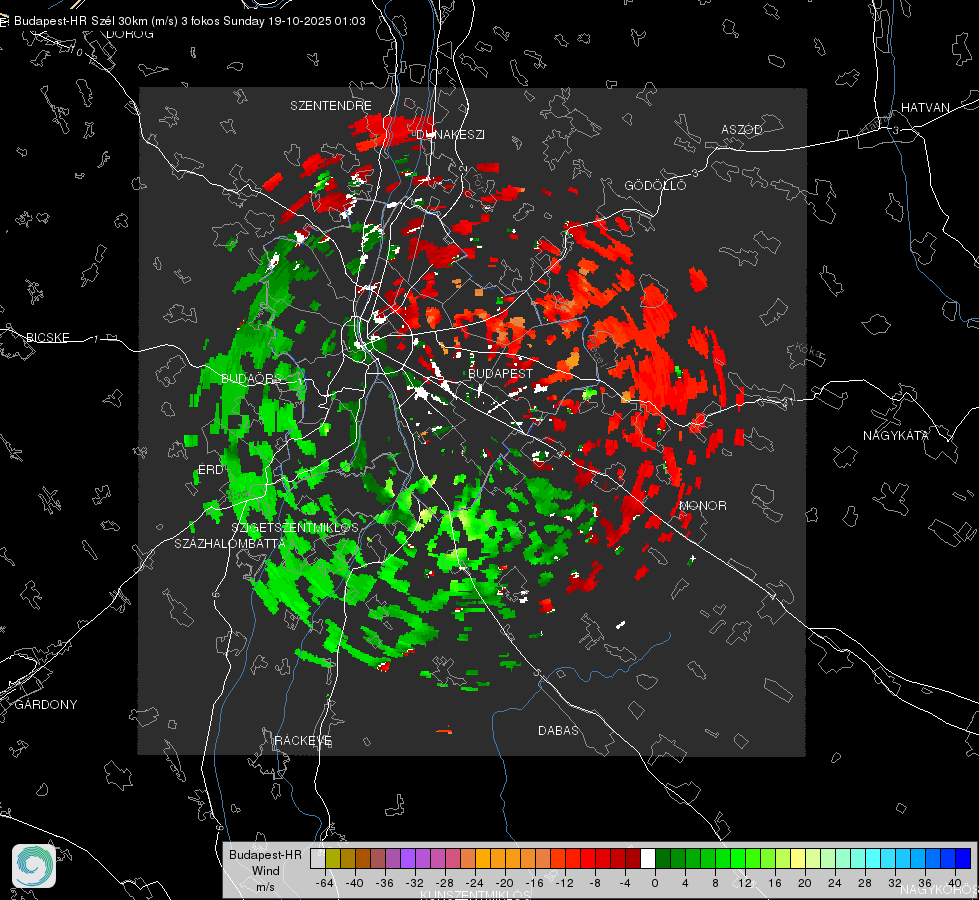Click the GÁRDONY city label

pos(46,705)
